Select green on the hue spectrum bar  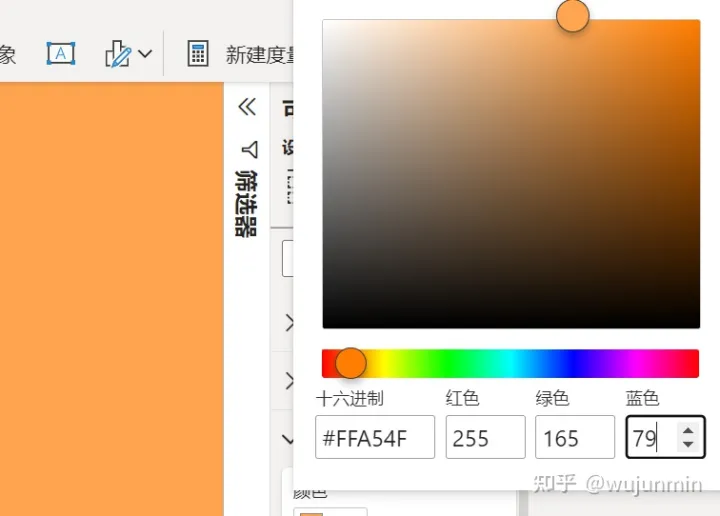[450, 364]
